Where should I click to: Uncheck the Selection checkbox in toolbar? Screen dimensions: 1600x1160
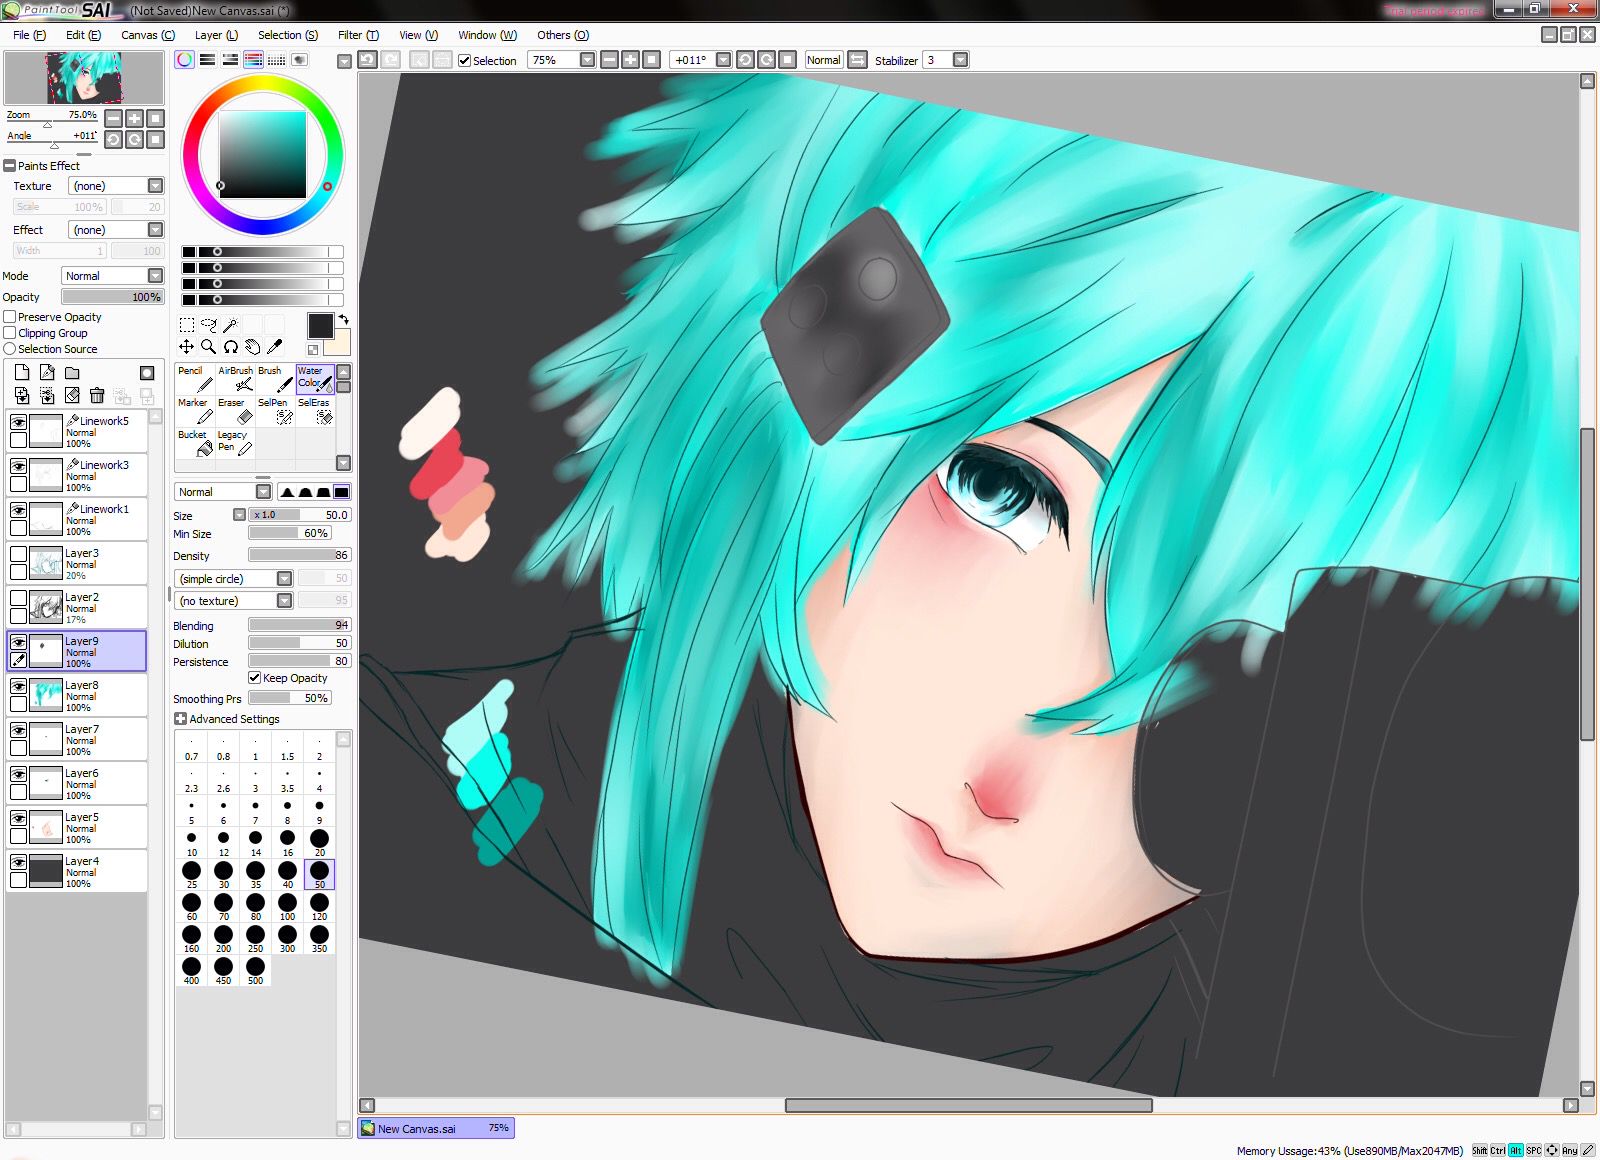(x=465, y=60)
